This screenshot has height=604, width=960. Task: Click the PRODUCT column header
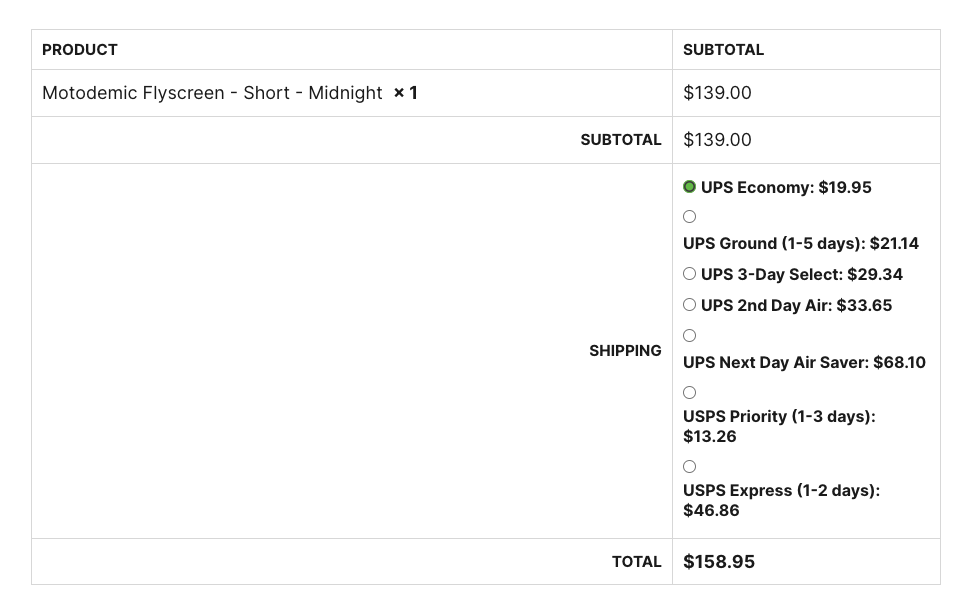(79, 49)
